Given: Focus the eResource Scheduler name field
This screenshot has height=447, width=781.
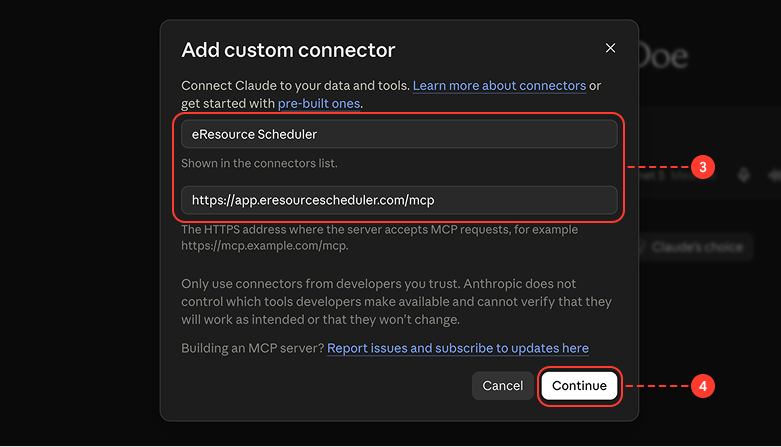Looking at the screenshot, I should click(399, 134).
